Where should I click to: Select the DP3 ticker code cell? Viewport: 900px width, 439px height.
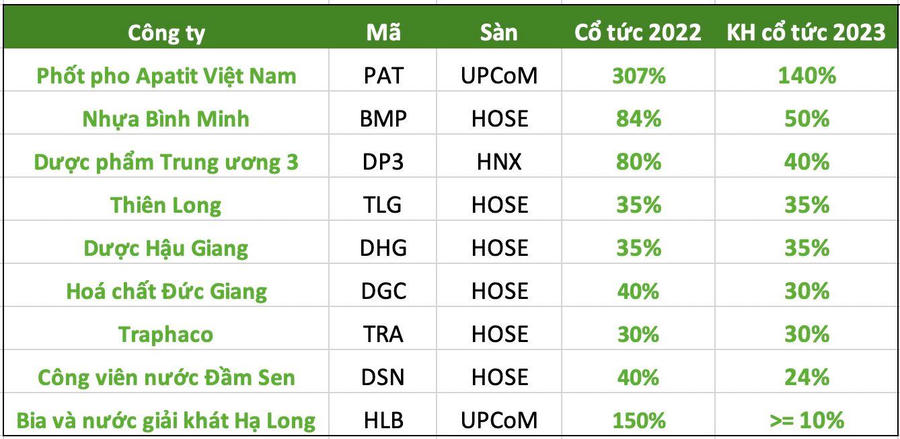click(383, 161)
